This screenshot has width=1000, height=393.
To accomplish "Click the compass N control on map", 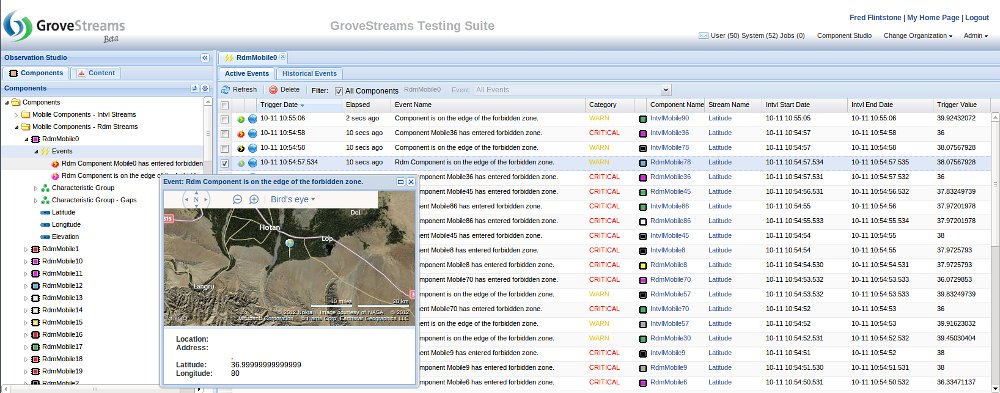I will (x=196, y=199).
